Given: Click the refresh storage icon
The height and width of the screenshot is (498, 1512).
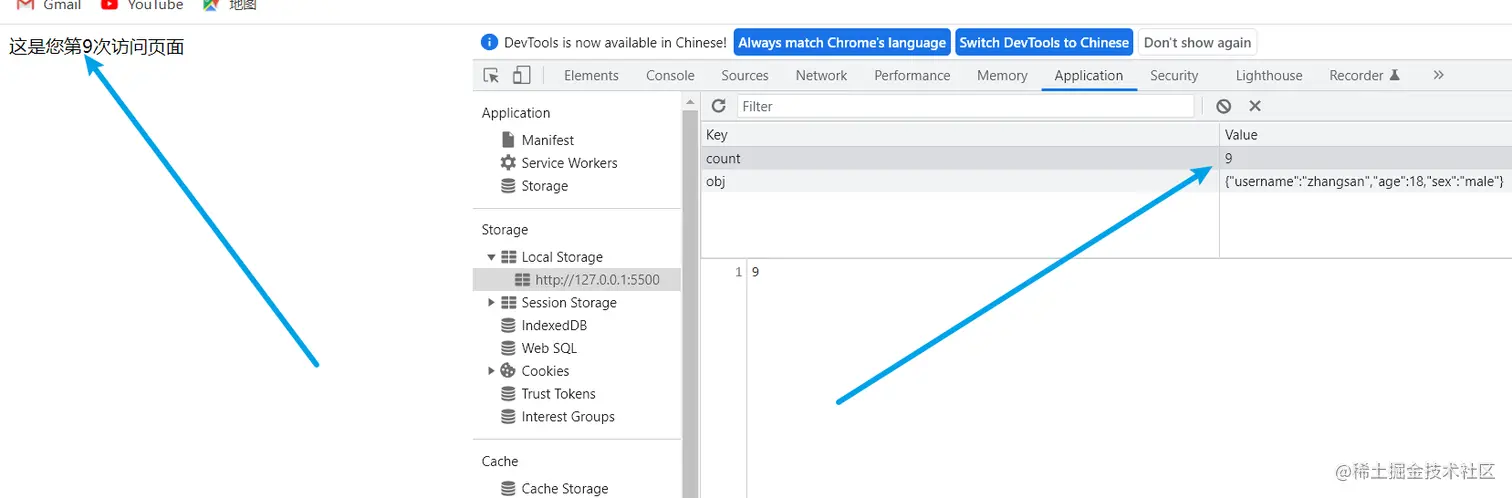Looking at the screenshot, I should 718,106.
